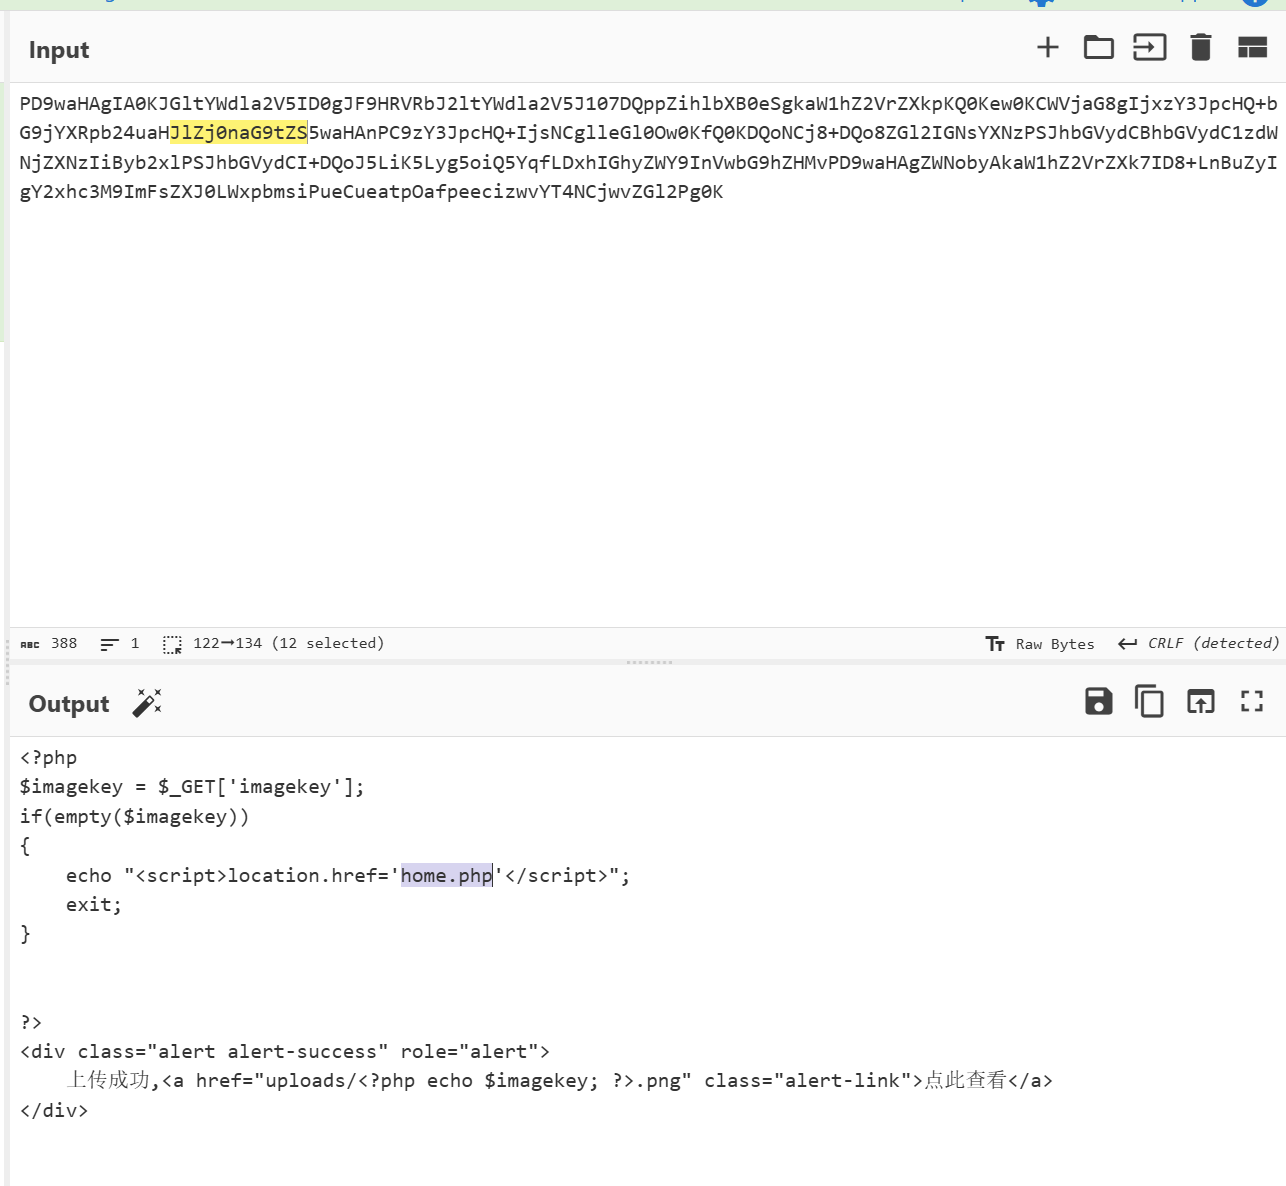1286x1186 pixels.
Task: Click the $imagekey = $_GET['imagekey']; line
Action: (192, 787)
